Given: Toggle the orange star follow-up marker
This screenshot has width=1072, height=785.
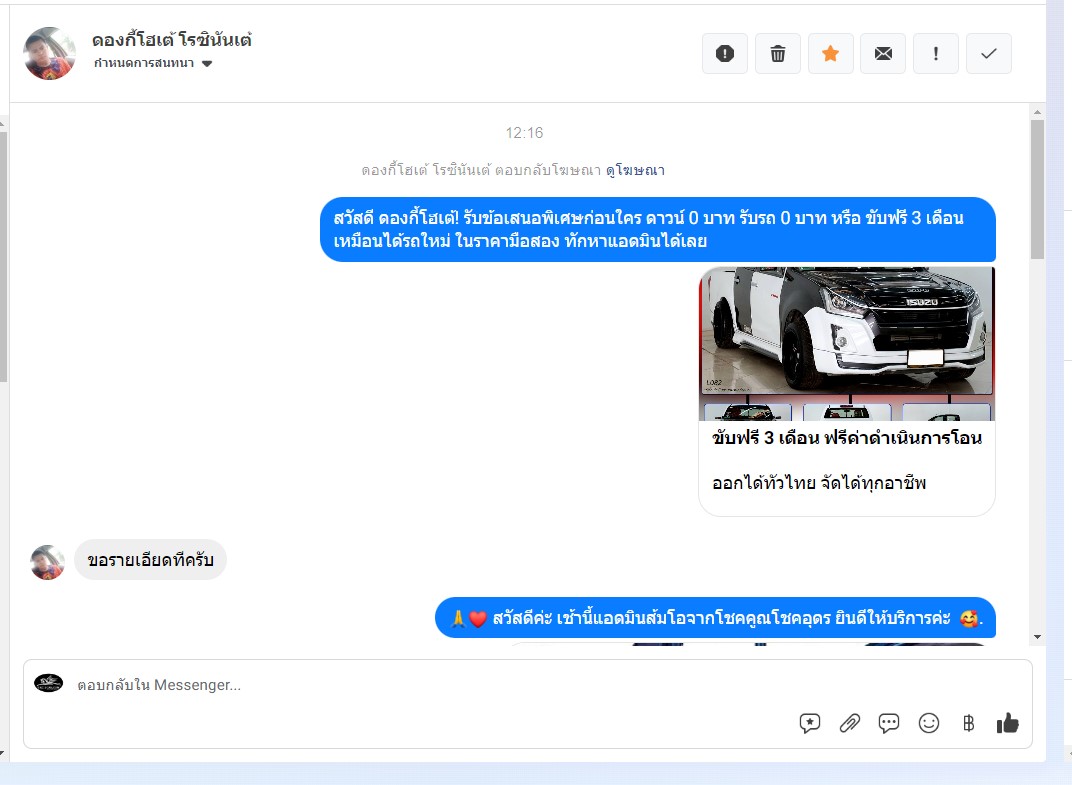Looking at the screenshot, I should coord(831,53).
